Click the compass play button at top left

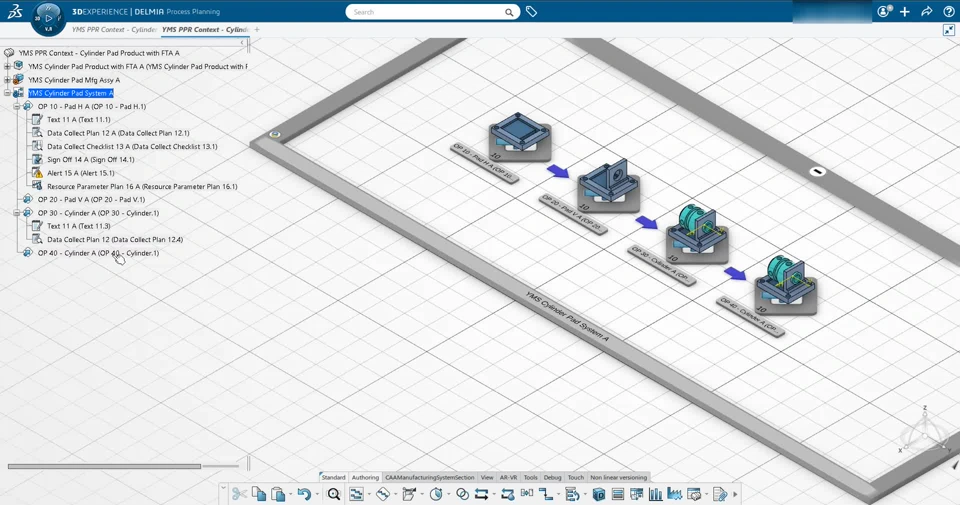[48, 18]
